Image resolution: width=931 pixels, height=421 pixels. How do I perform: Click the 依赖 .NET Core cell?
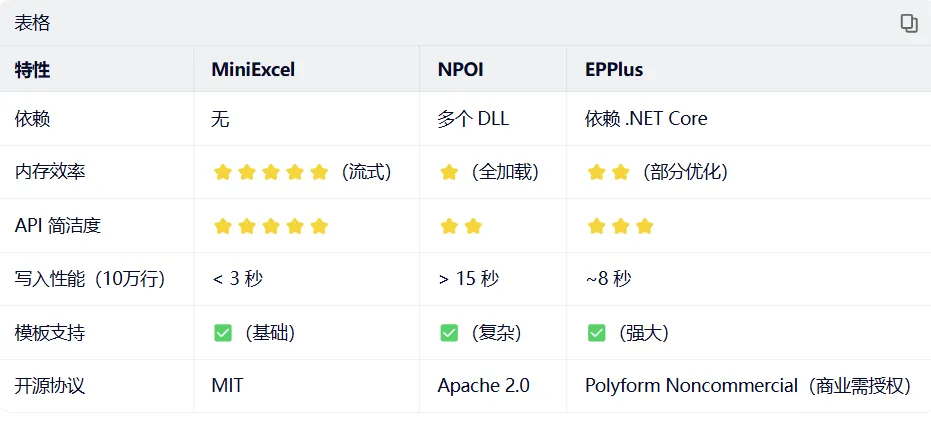(x=645, y=119)
